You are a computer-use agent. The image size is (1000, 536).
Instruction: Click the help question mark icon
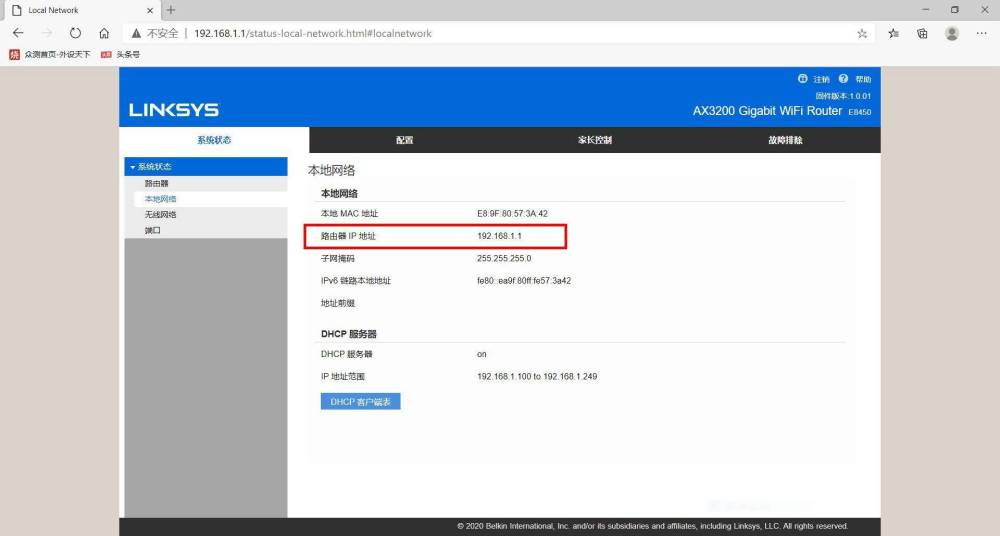click(843, 78)
